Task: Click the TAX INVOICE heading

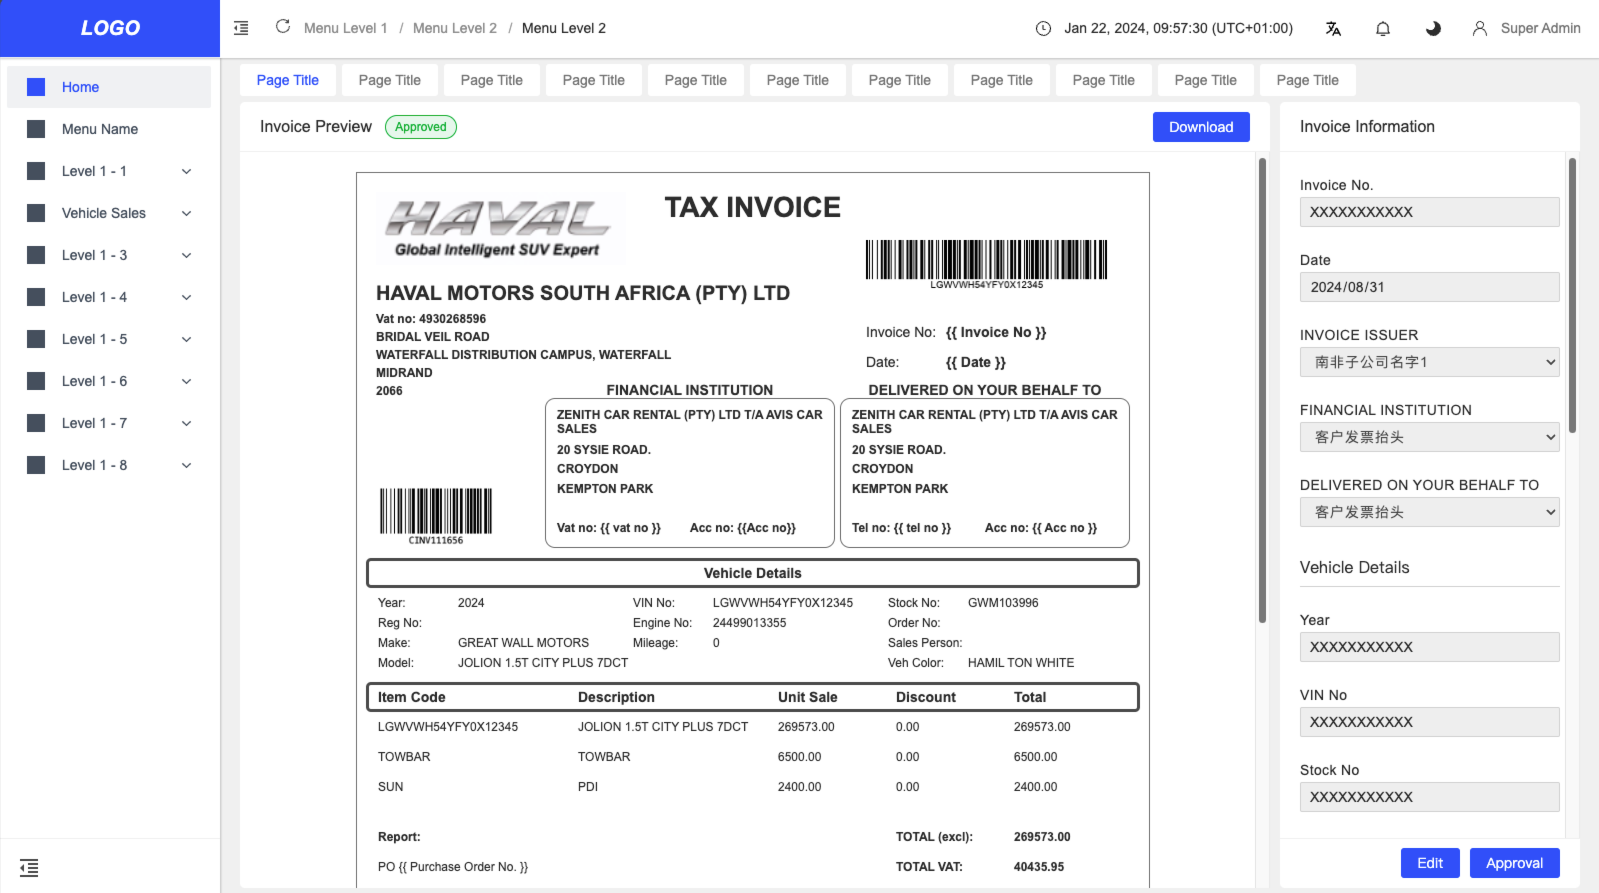Action: click(x=753, y=207)
